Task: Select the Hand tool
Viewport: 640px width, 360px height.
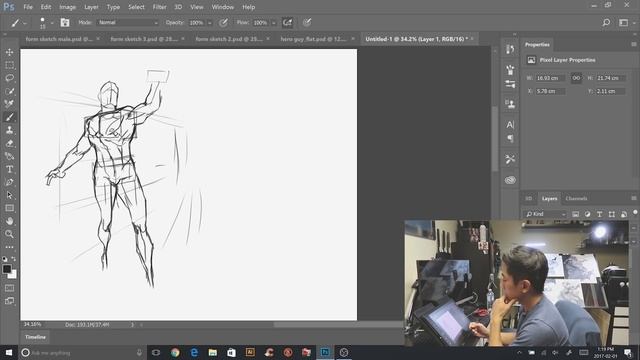Action: [x=9, y=221]
